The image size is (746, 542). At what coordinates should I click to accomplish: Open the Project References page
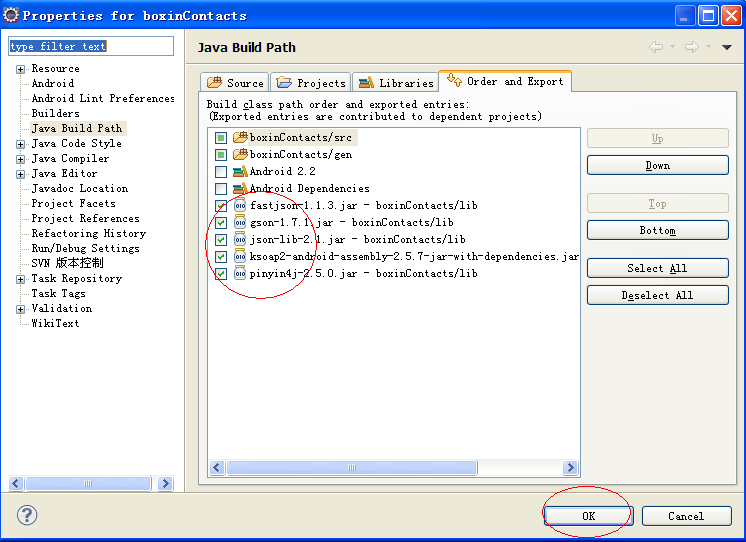86,218
